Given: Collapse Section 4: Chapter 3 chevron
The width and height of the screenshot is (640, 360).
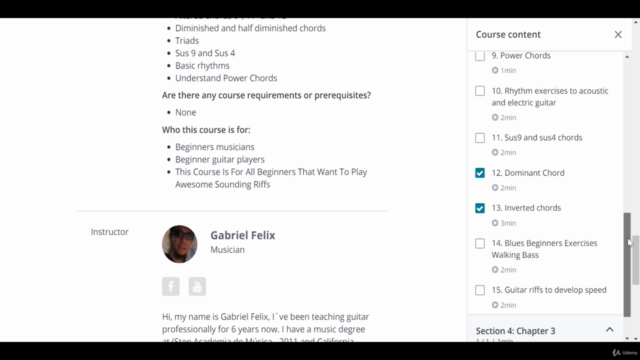Looking at the screenshot, I should (x=609, y=329).
